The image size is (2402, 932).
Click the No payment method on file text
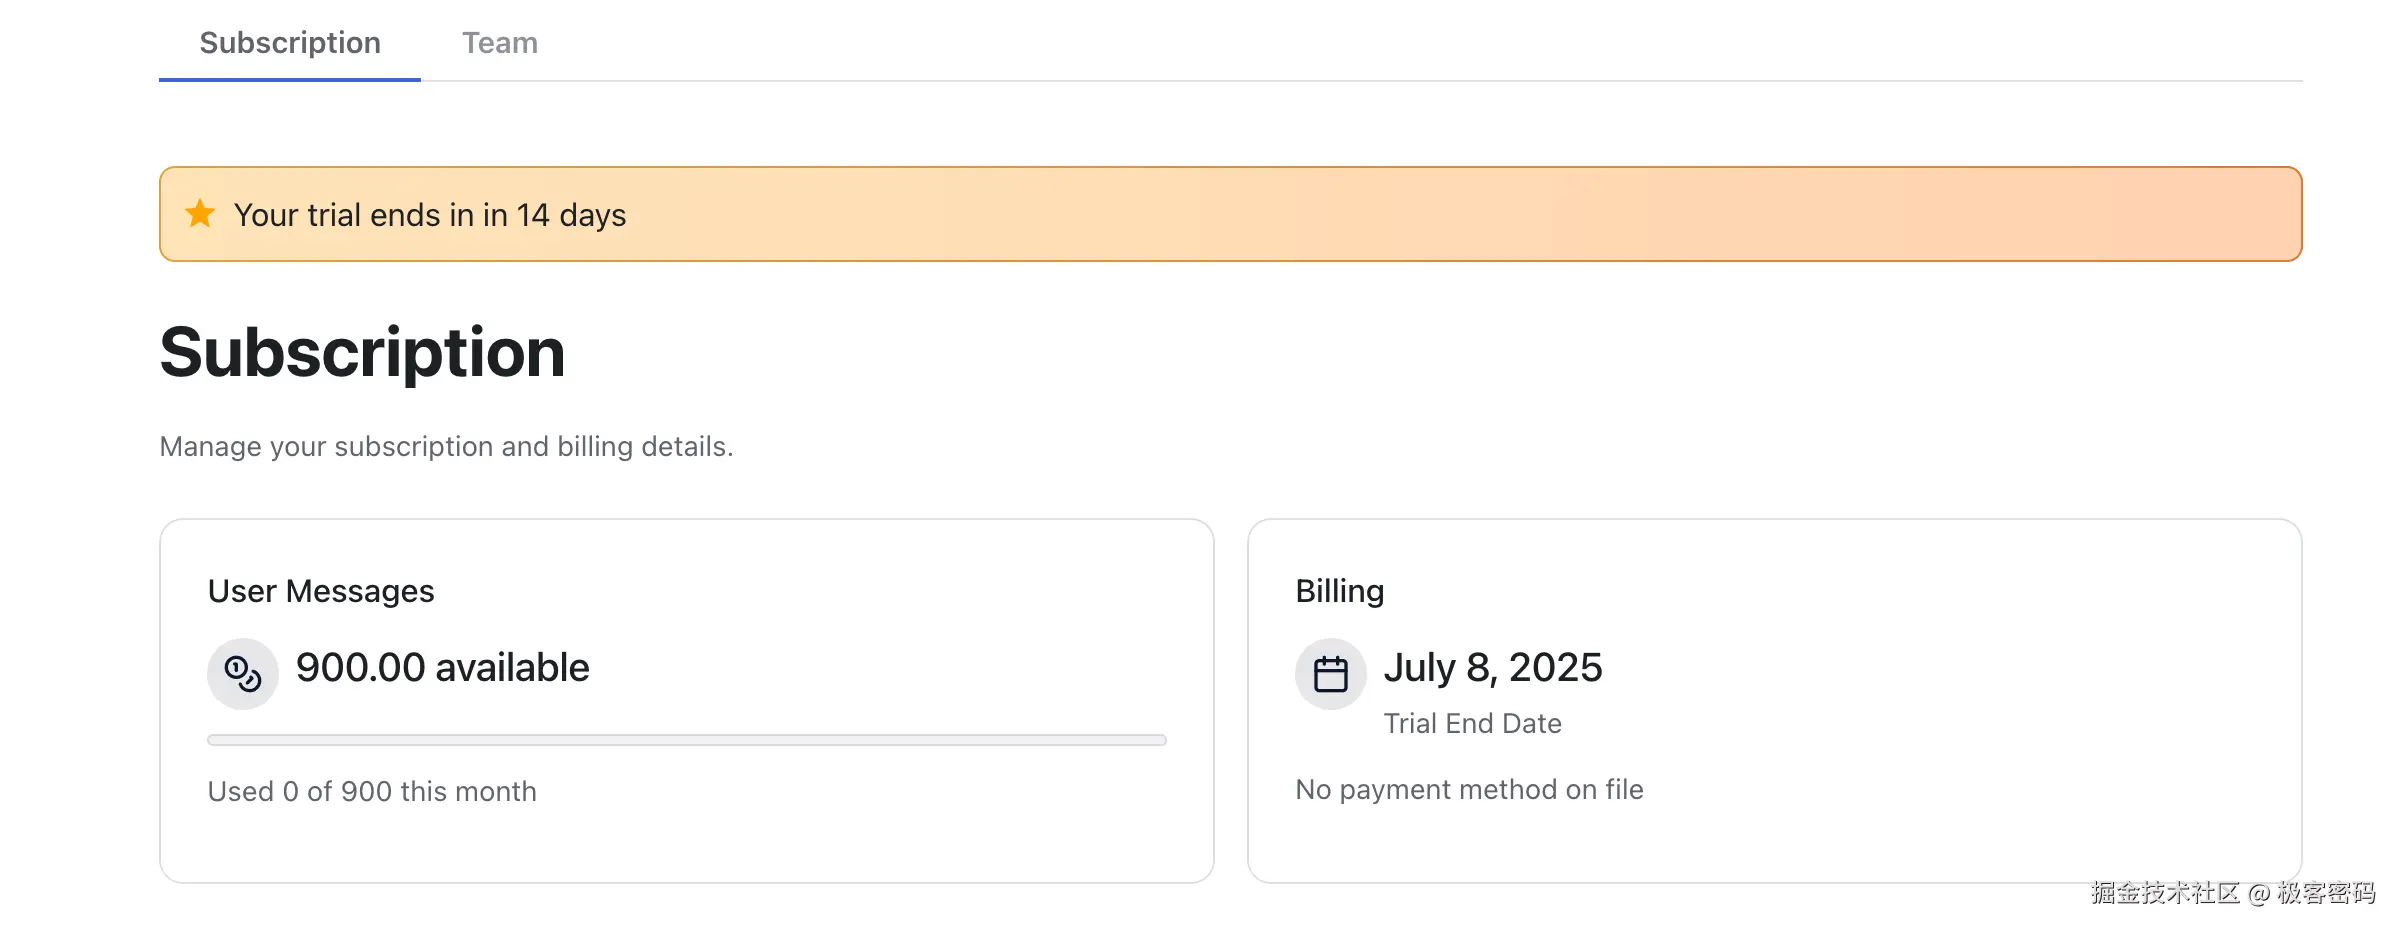[x=1469, y=789]
